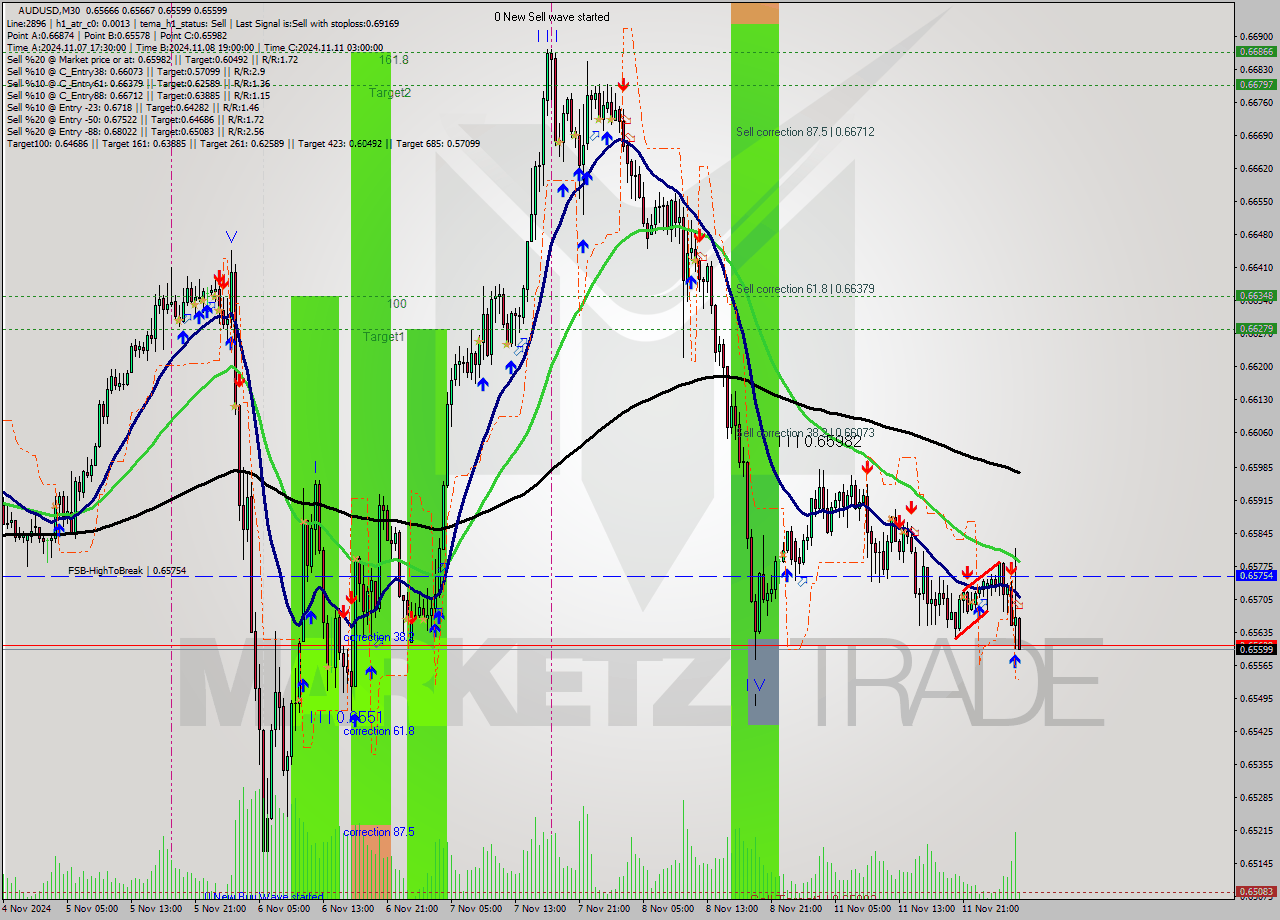Click blue price tag 0.65754 on axis
This screenshot has width=1280, height=920.
pos(1256,575)
